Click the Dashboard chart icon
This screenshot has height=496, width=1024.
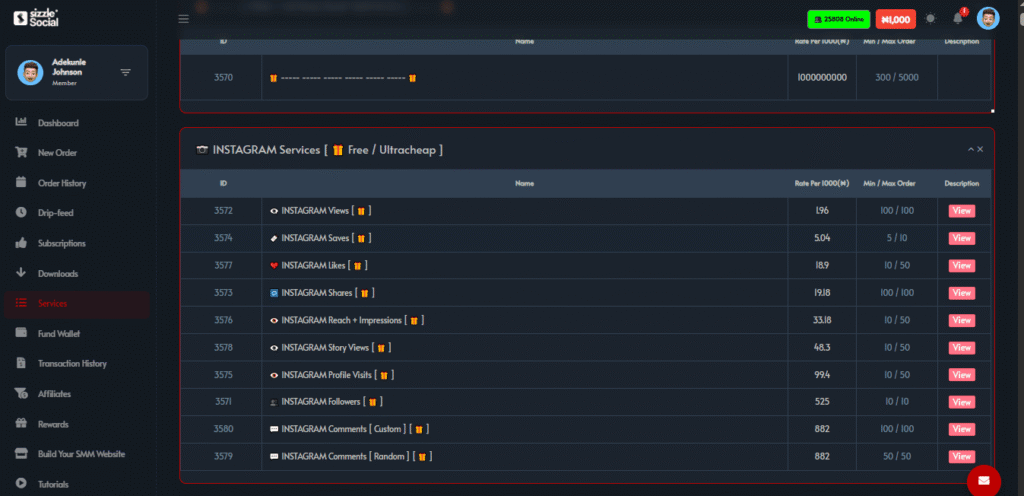[x=21, y=122]
